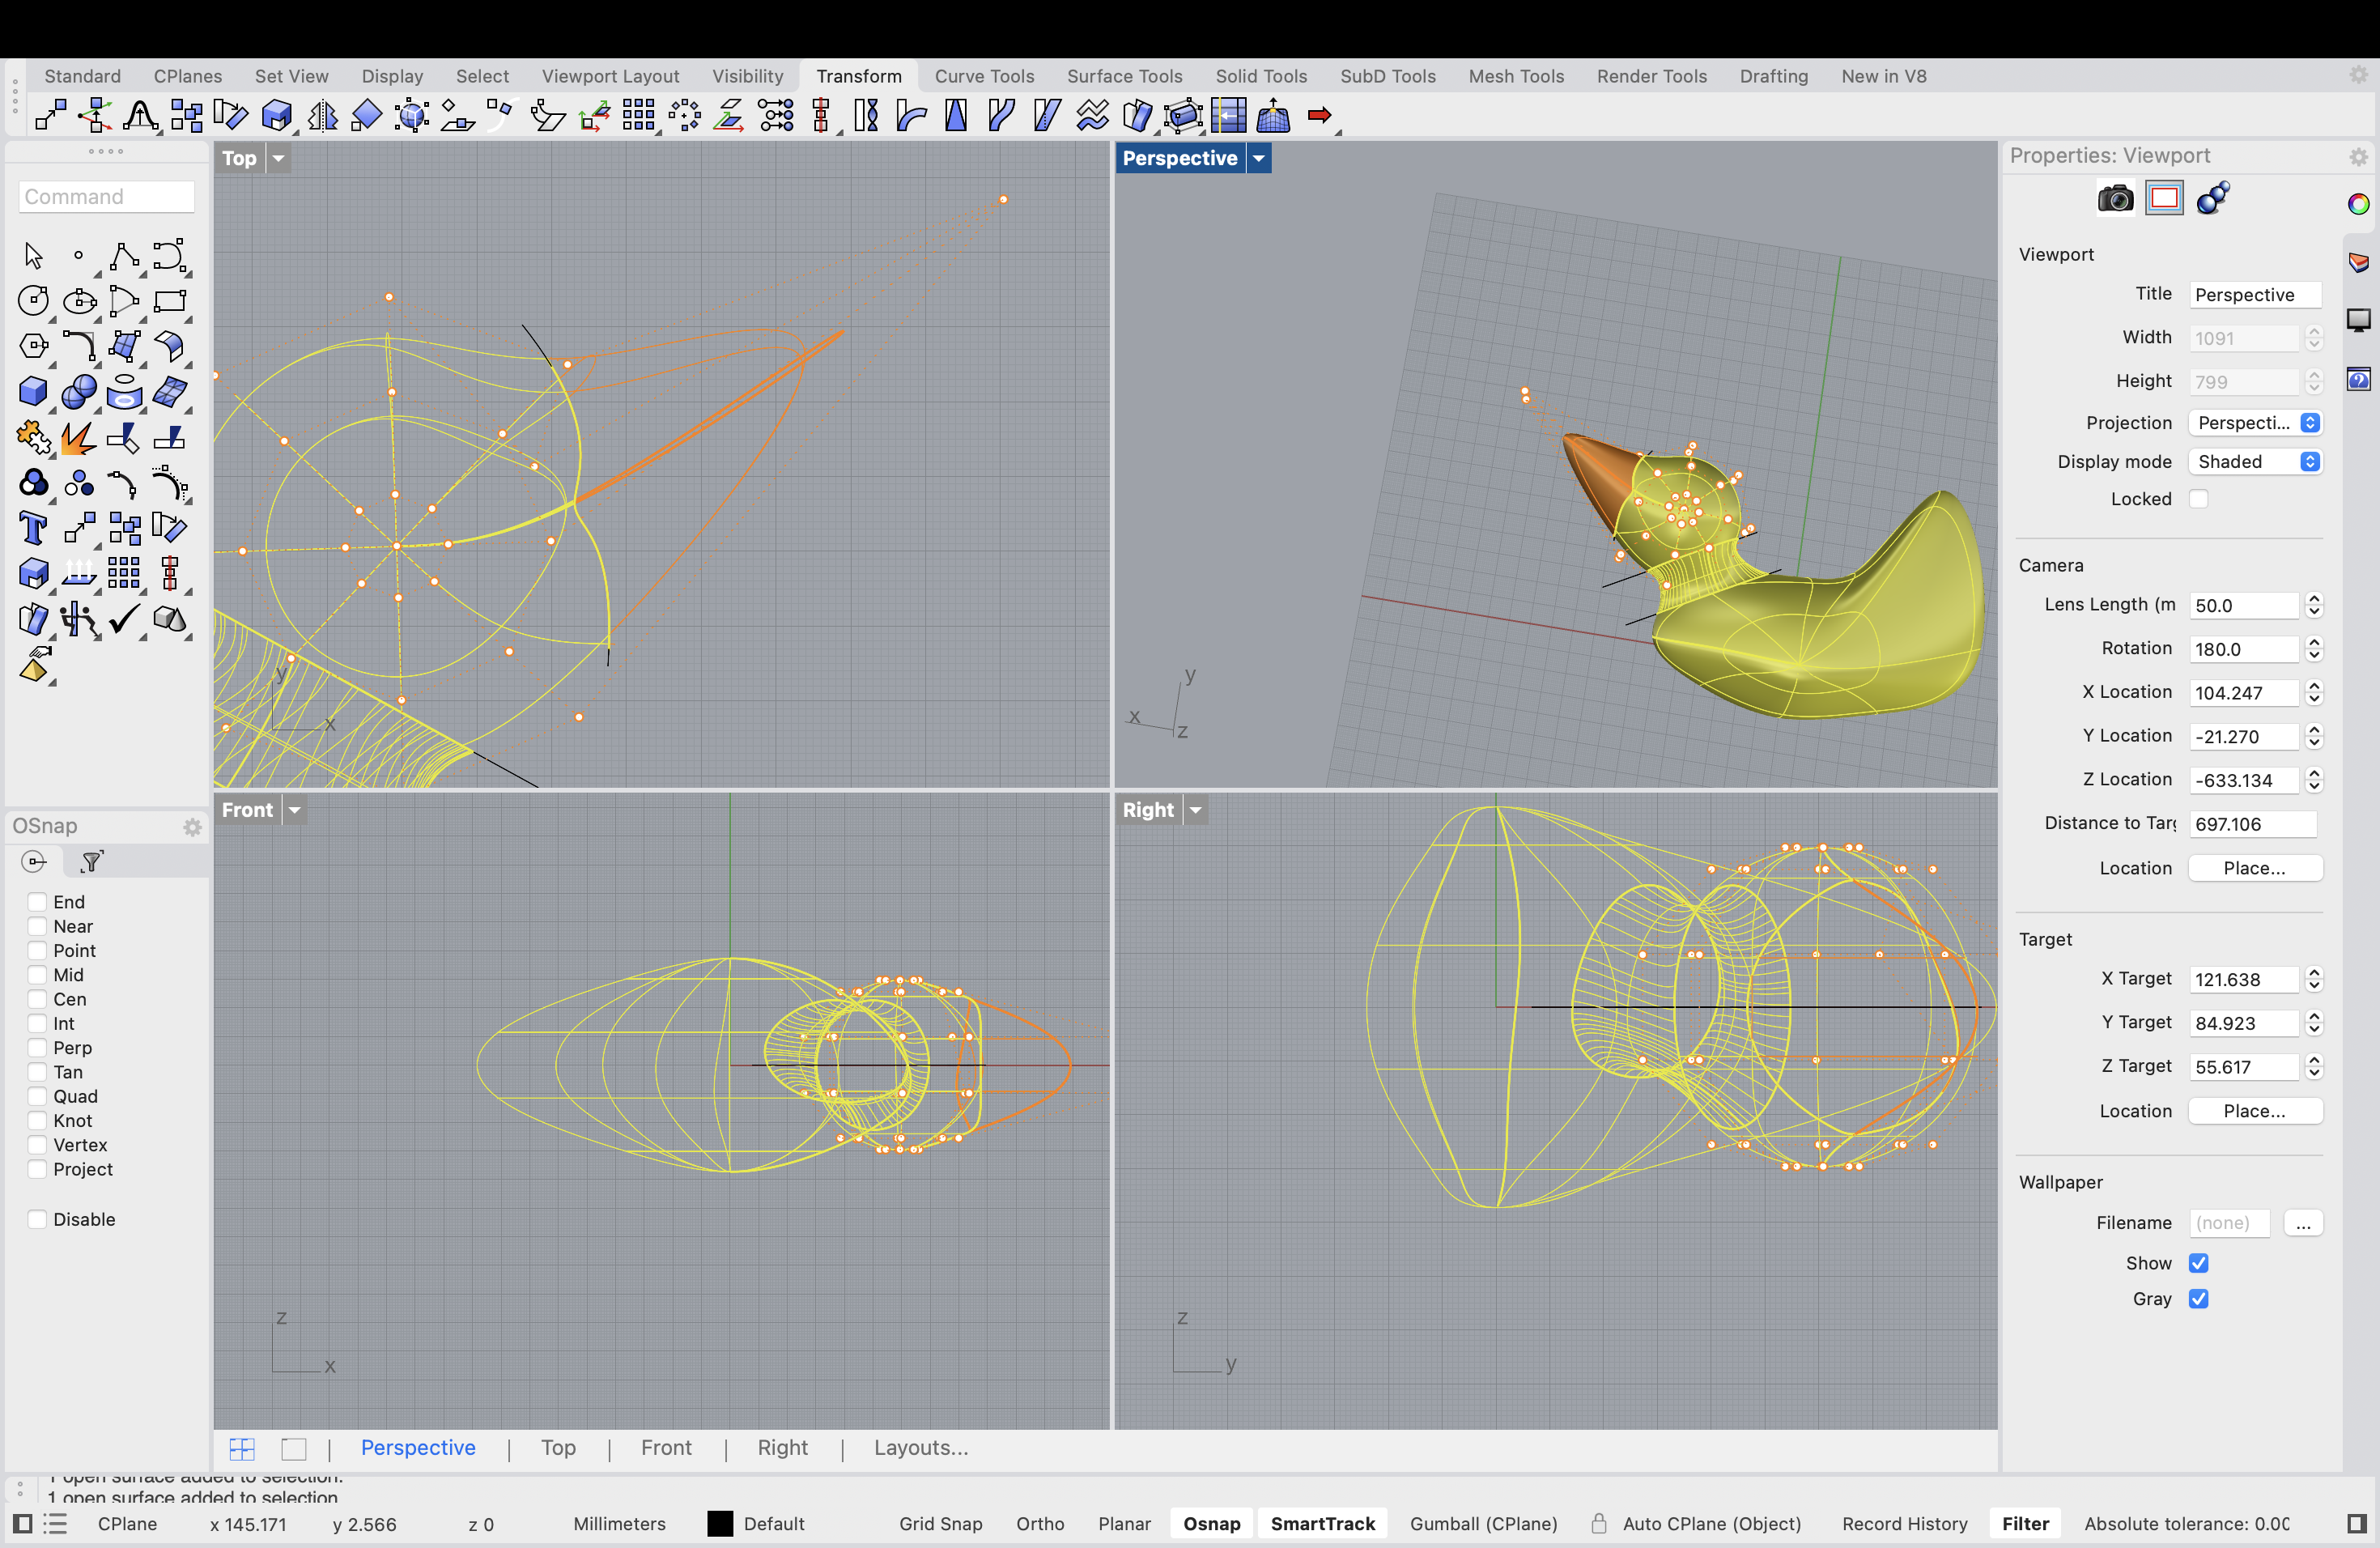Open the Perspective viewport menu arrow
Image resolution: width=2380 pixels, height=1548 pixels.
[x=1259, y=158]
